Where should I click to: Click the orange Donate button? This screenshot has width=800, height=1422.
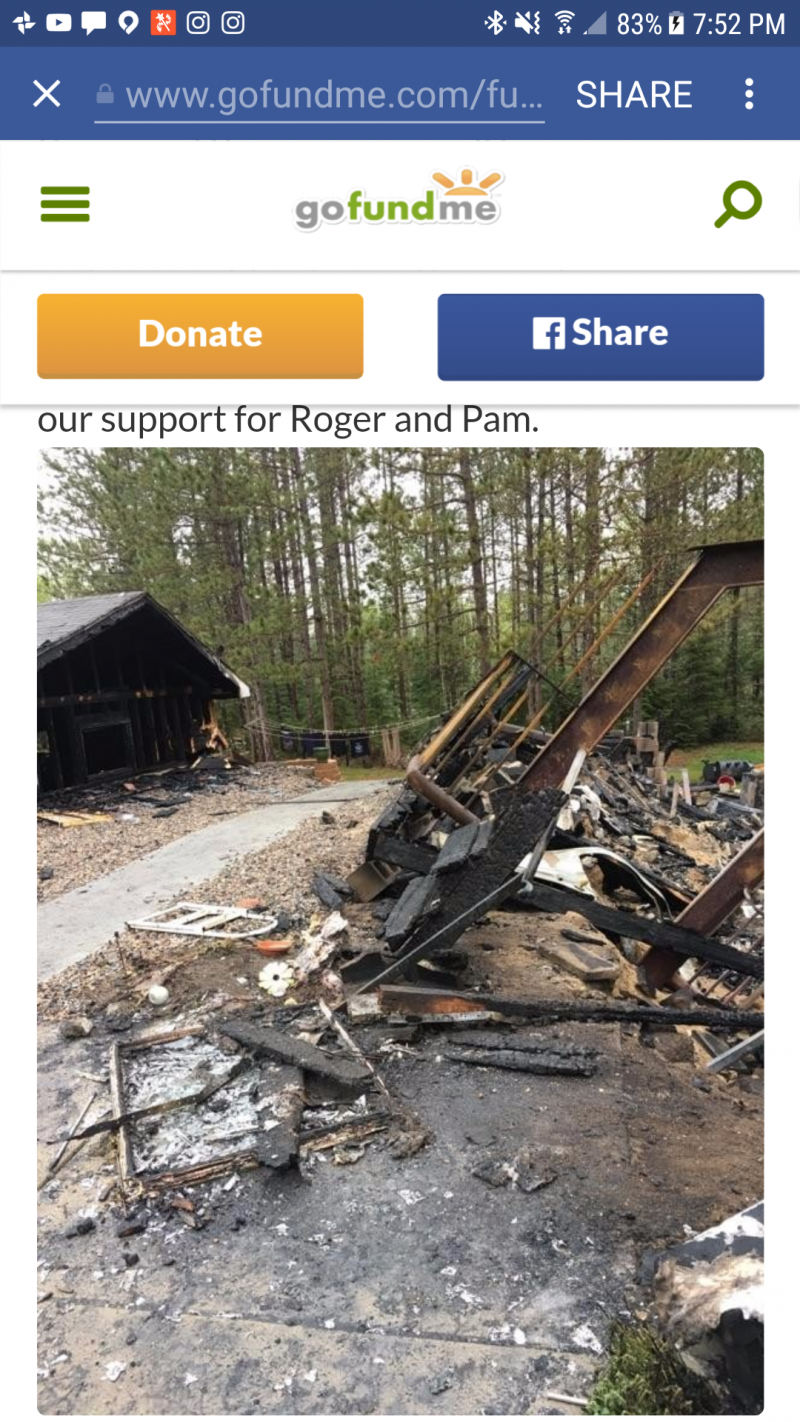tap(200, 335)
